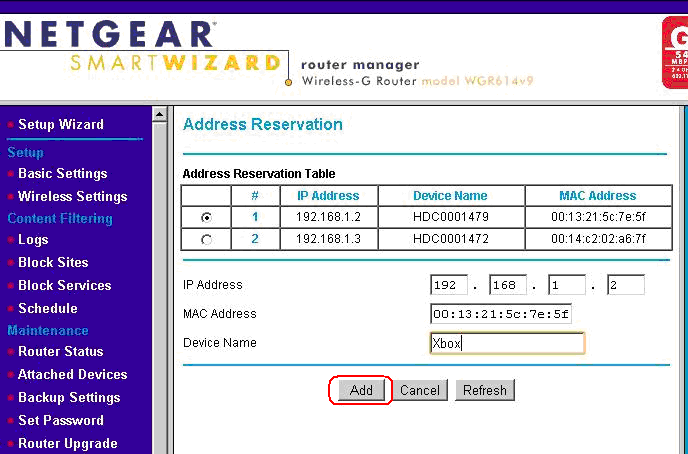
Task: Click the Add button
Action: (x=361, y=390)
